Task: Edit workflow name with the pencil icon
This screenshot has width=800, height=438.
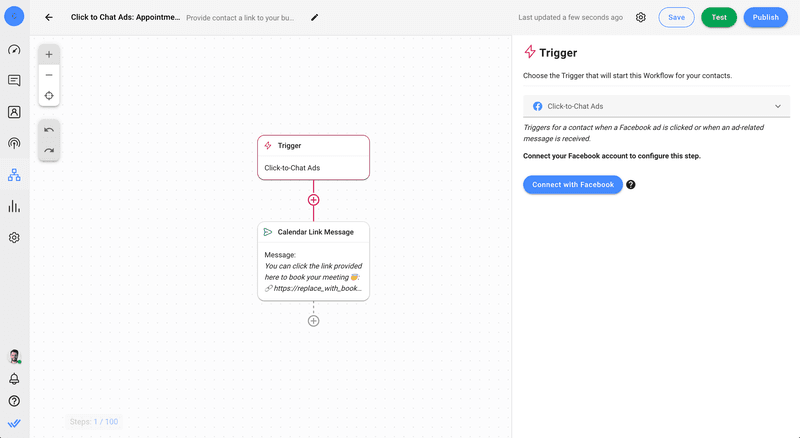Action: point(315,17)
